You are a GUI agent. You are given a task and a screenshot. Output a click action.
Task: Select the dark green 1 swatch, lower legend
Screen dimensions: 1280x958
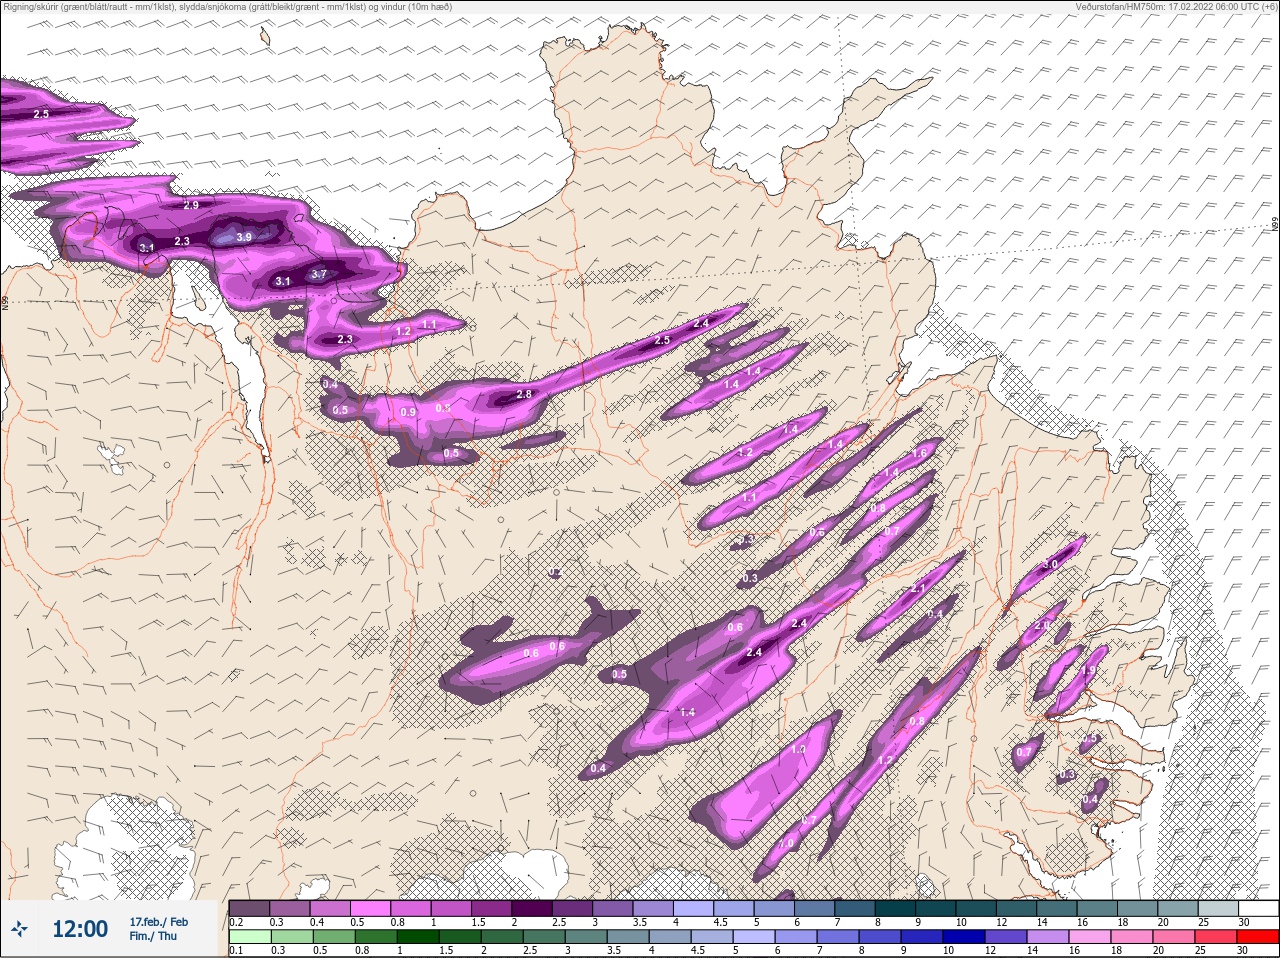418,936
